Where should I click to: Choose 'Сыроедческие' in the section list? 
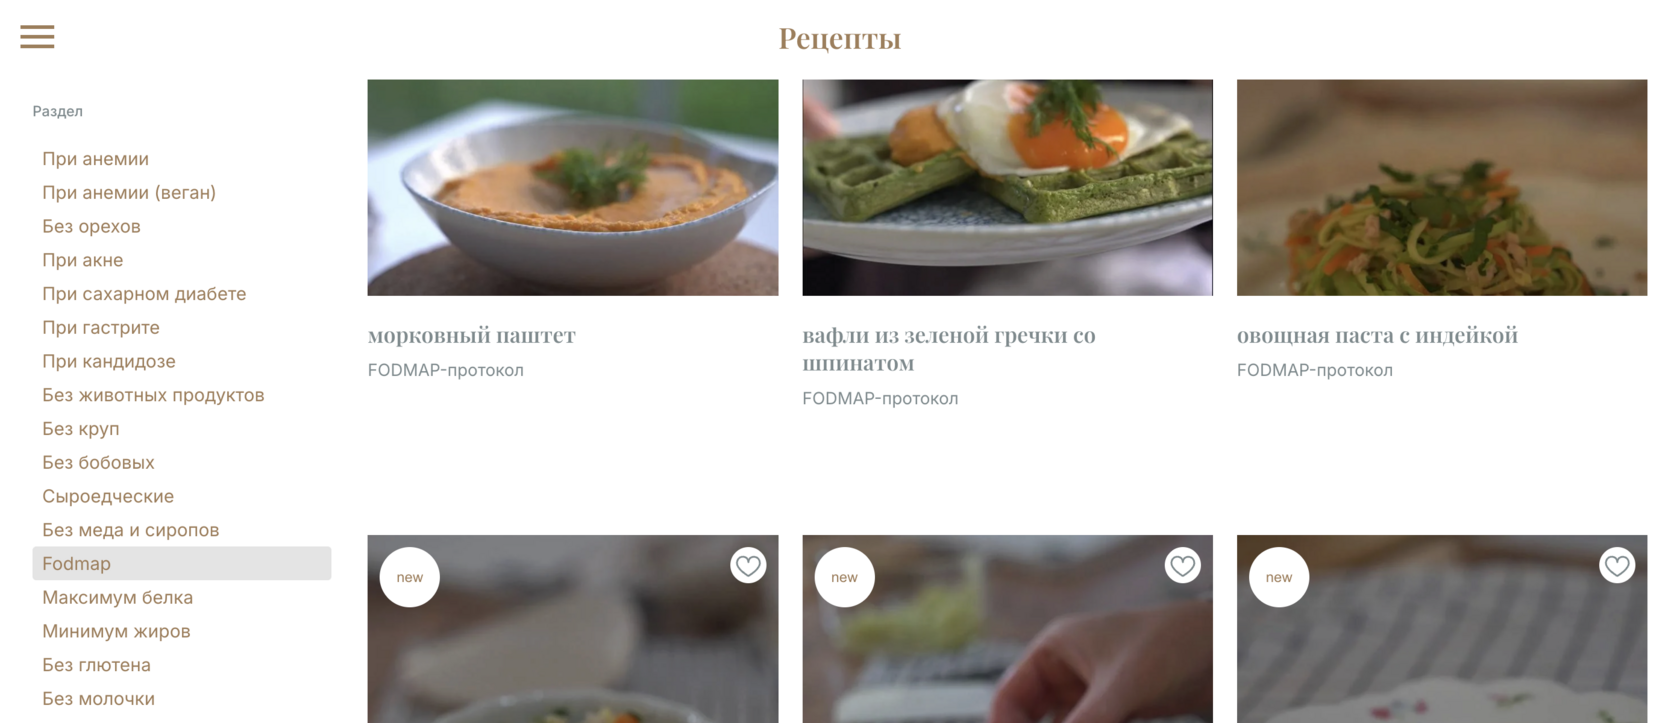click(108, 496)
